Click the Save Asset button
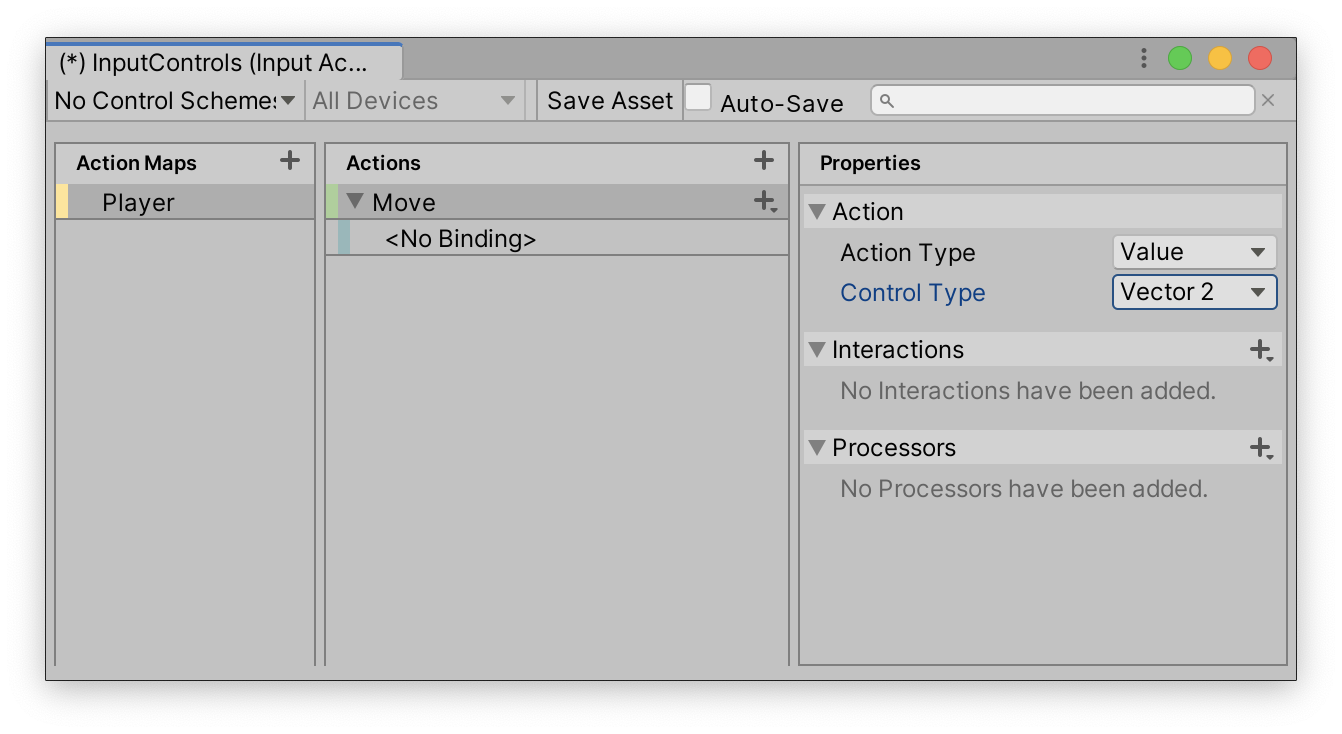This screenshot has height=734, width=1342. point(610,101)
